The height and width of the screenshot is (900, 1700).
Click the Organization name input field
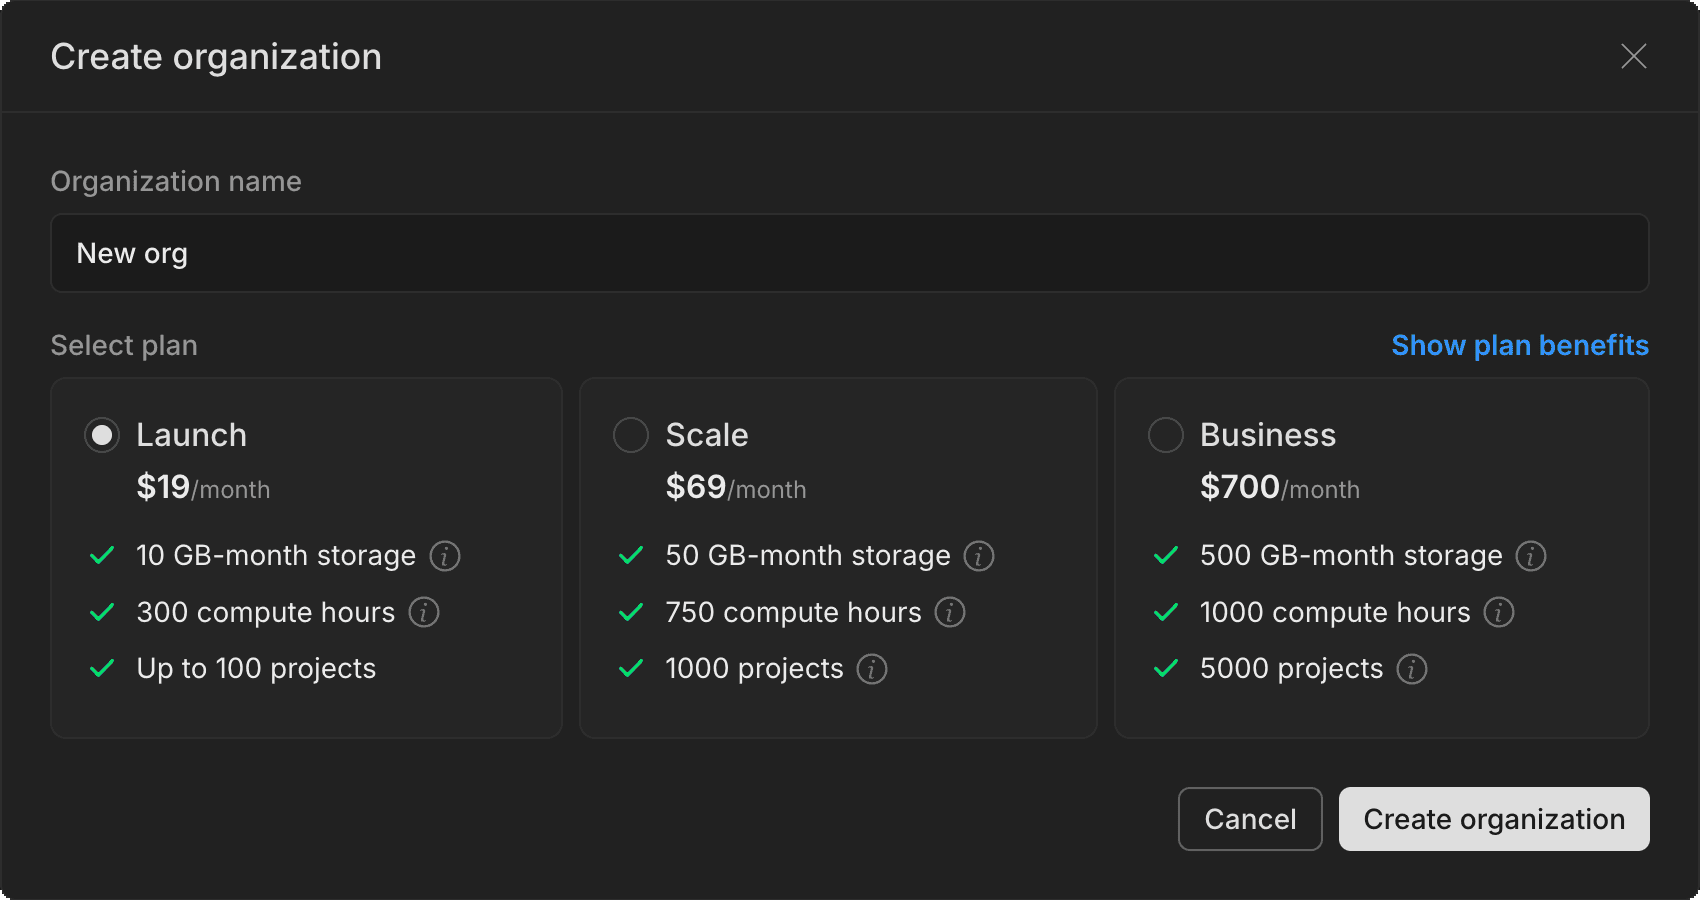click(850, 253)
